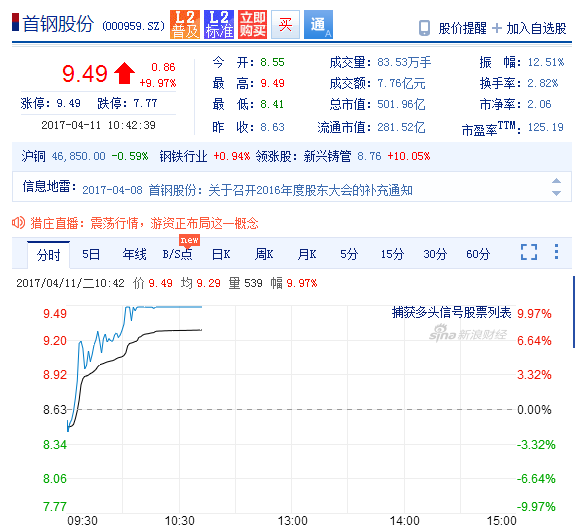Viewport: 575px width, 527px height.
Task: Click 成交量 value 83.53万手
Action: pyautogui.click(x=404, y=62)
